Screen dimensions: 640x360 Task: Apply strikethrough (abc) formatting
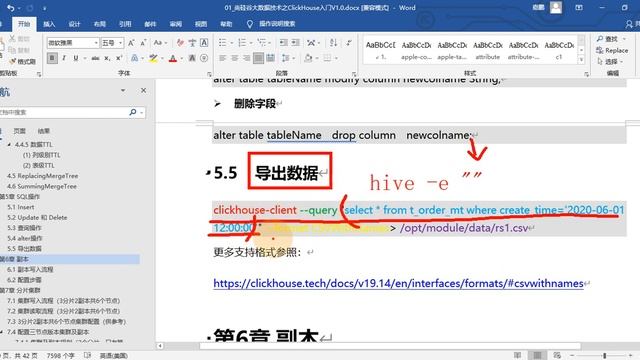[x=95, y=58]
